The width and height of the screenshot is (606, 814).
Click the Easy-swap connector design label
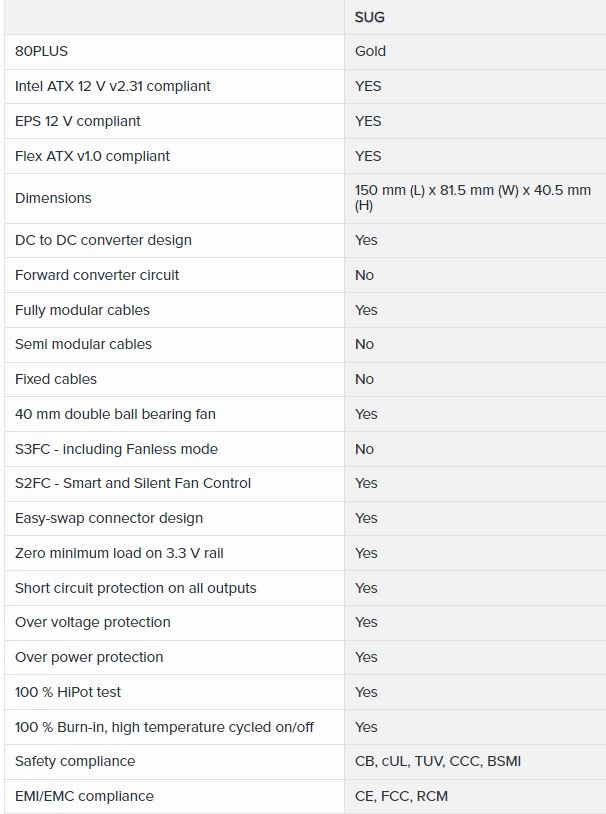[109, 518]
